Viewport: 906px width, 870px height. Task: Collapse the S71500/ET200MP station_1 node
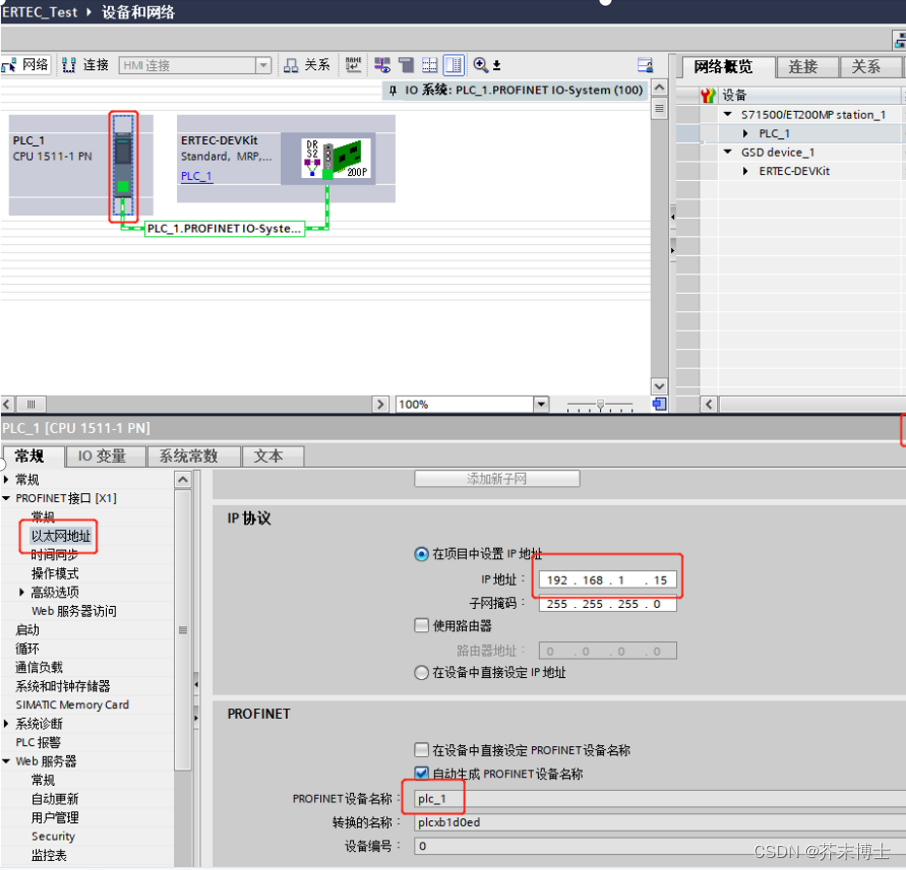(x=727, y=114)
